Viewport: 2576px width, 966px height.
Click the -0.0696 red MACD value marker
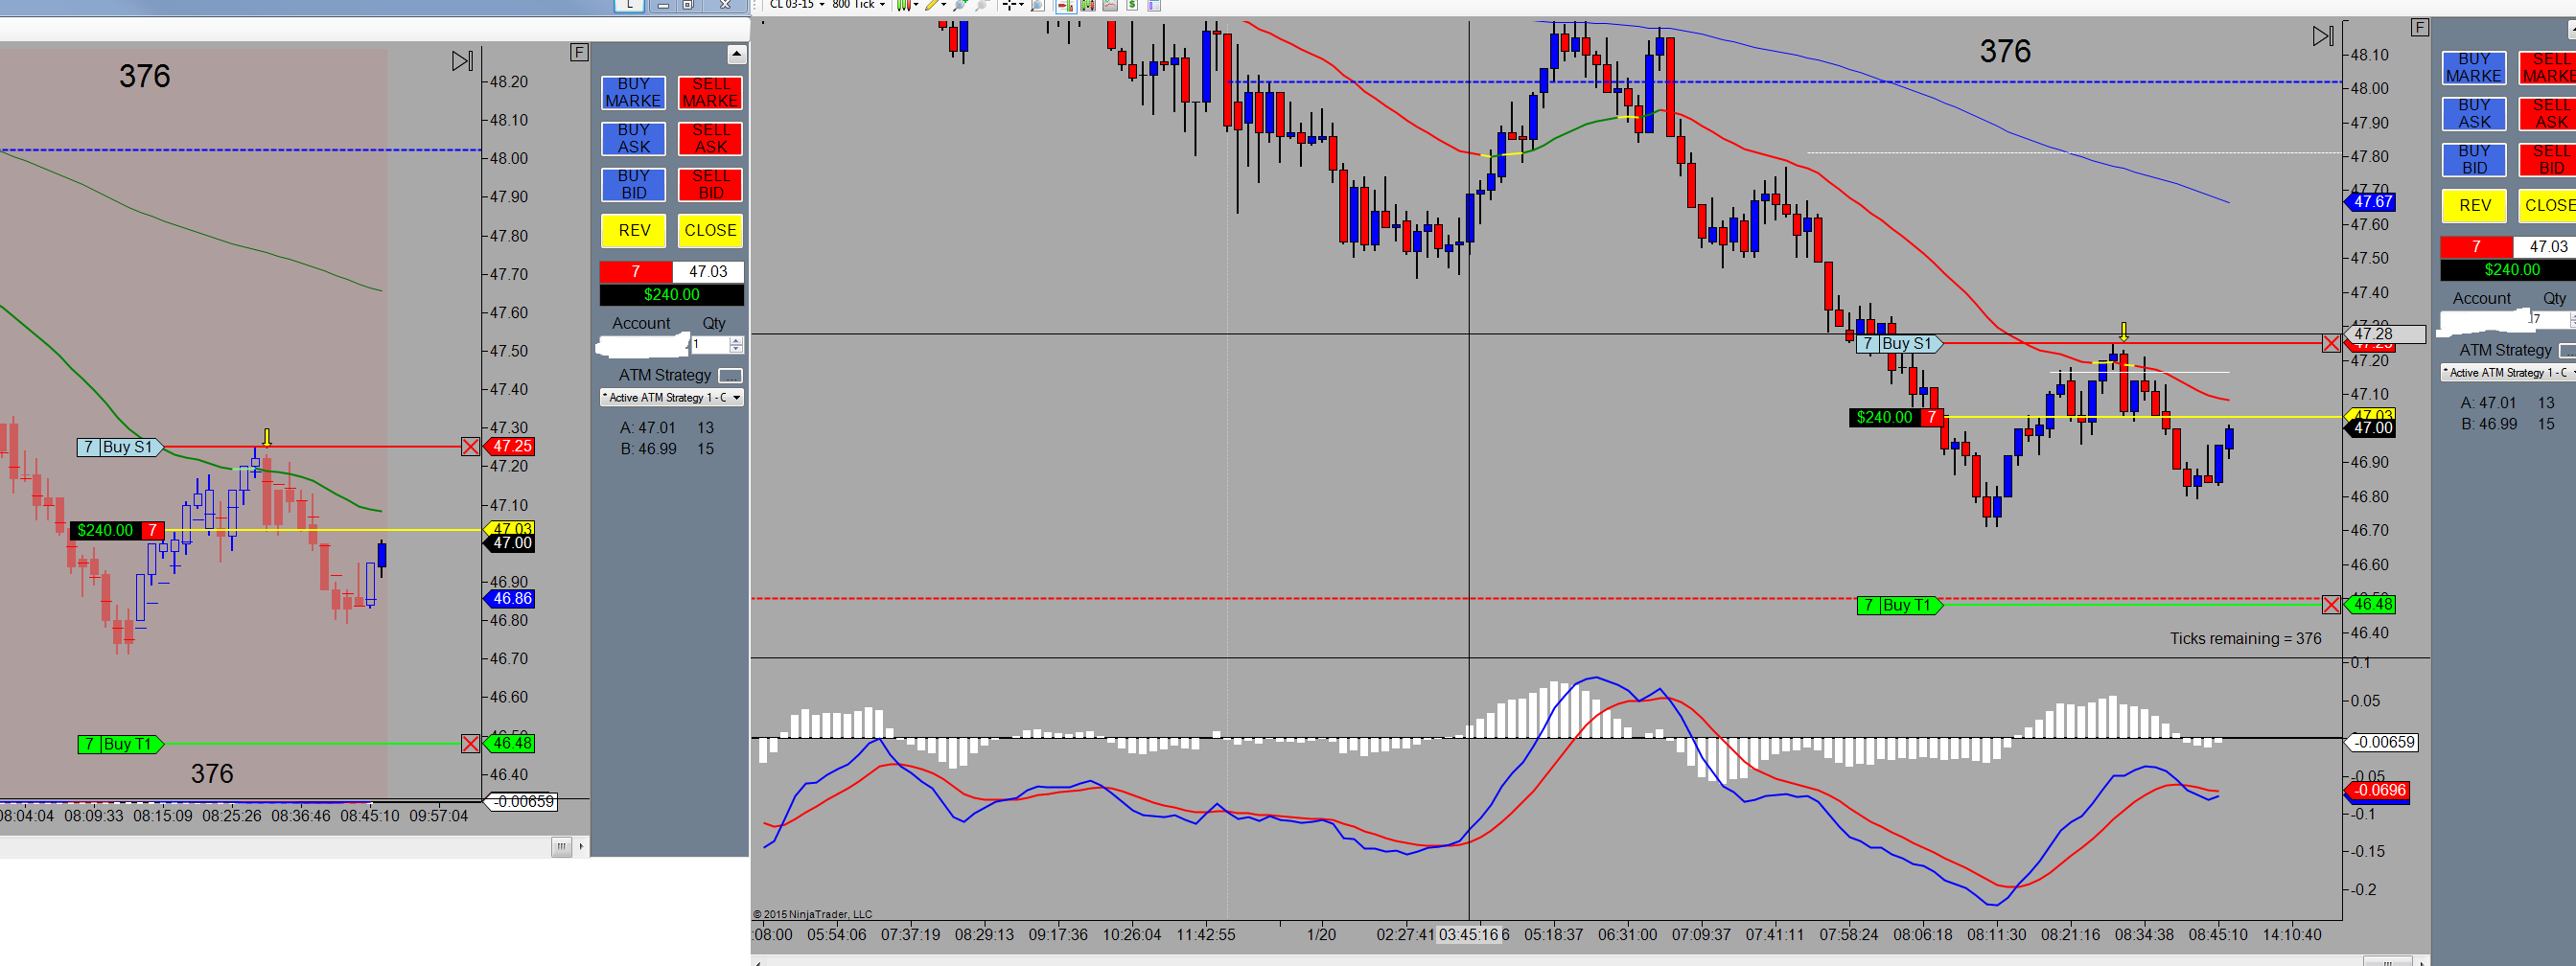2377,789
